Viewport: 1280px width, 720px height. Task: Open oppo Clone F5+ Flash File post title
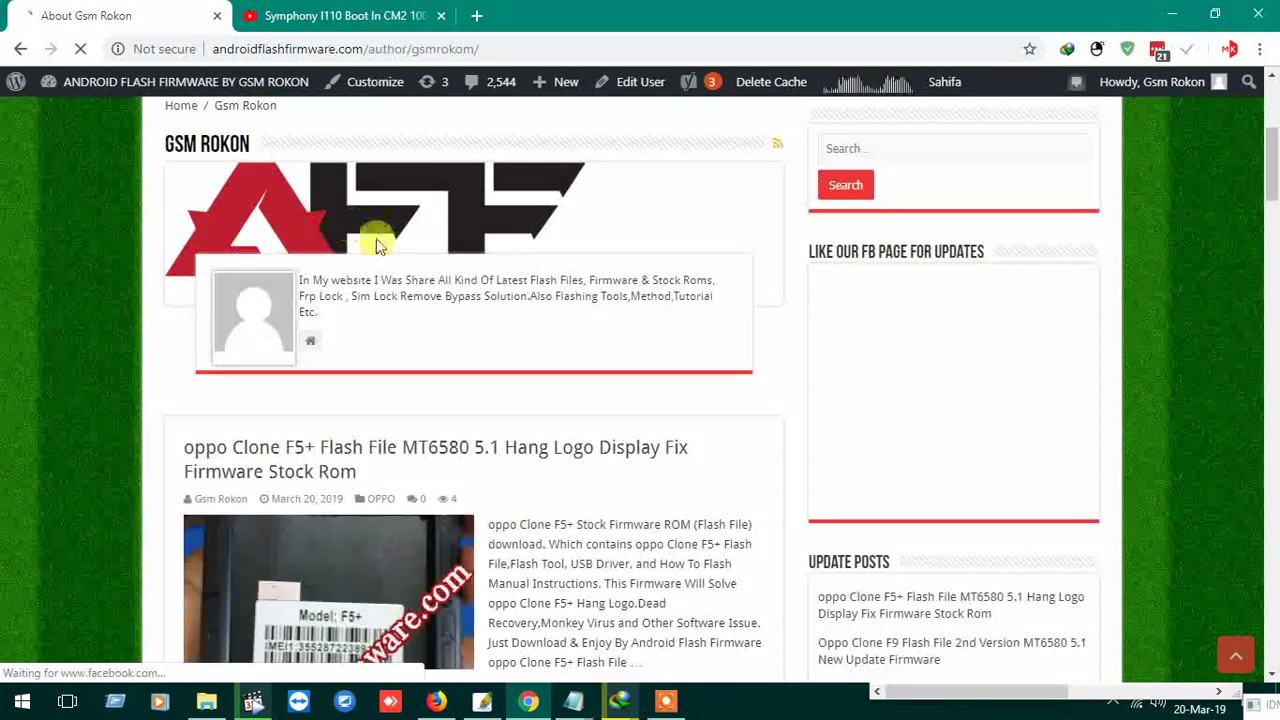[436, 459]
